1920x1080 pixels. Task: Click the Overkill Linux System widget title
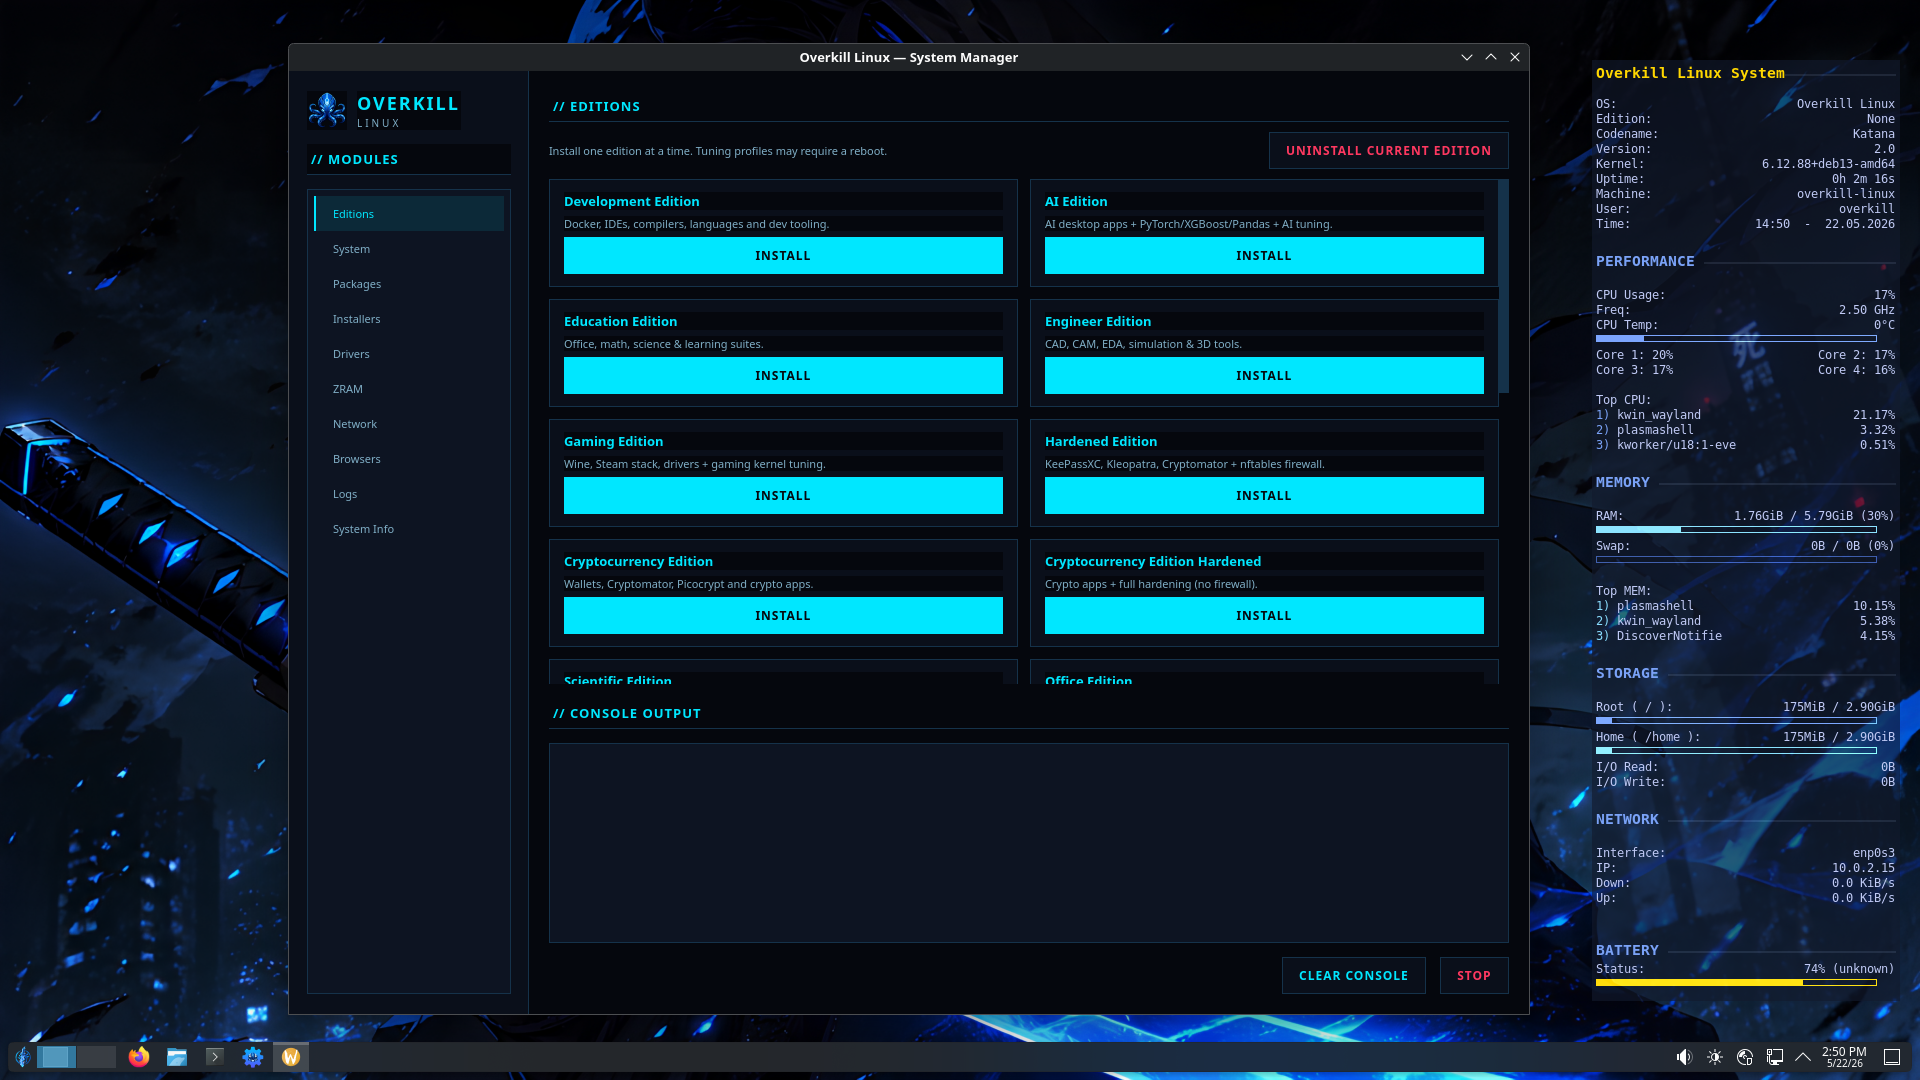[x=1690, y=73]
